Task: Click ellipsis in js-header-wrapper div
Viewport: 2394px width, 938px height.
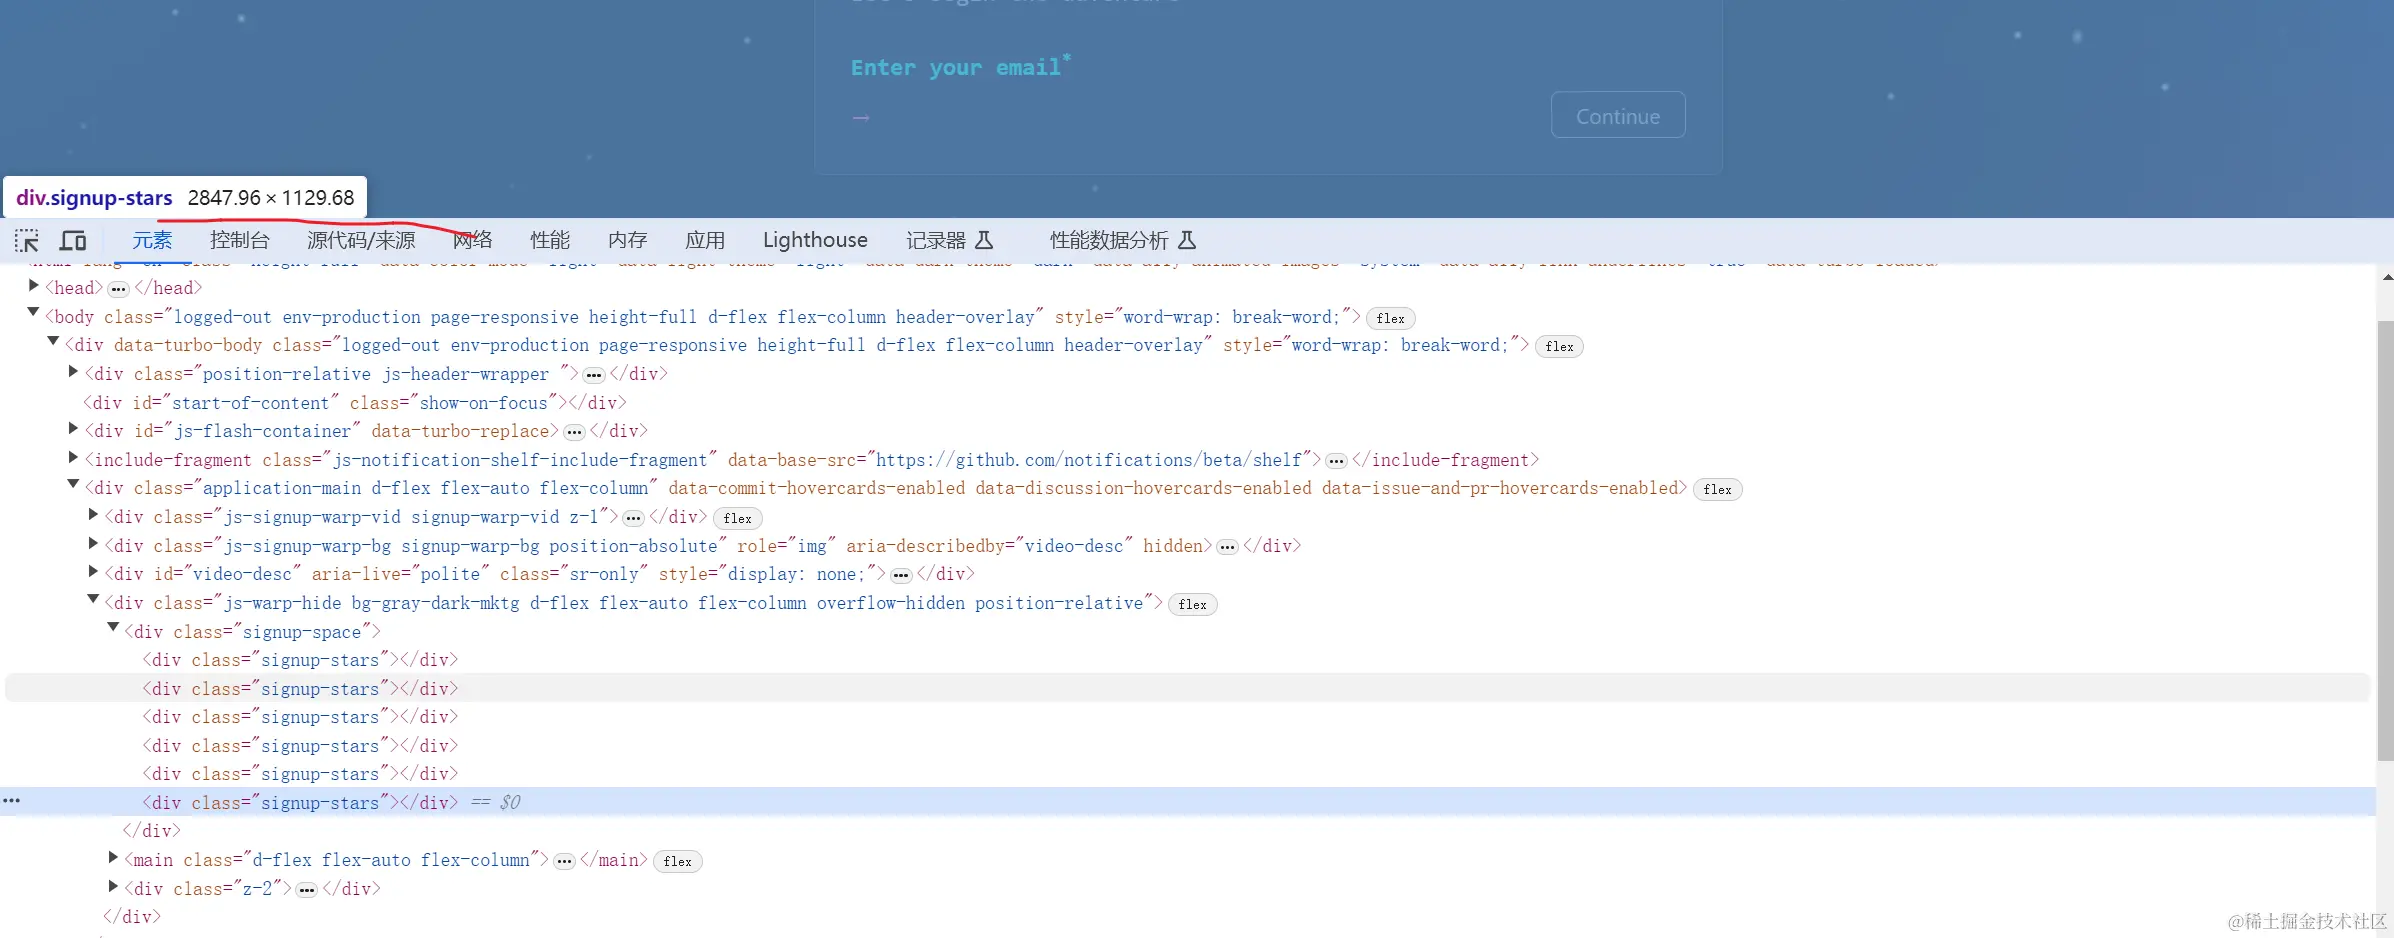Action: (594, 375)
